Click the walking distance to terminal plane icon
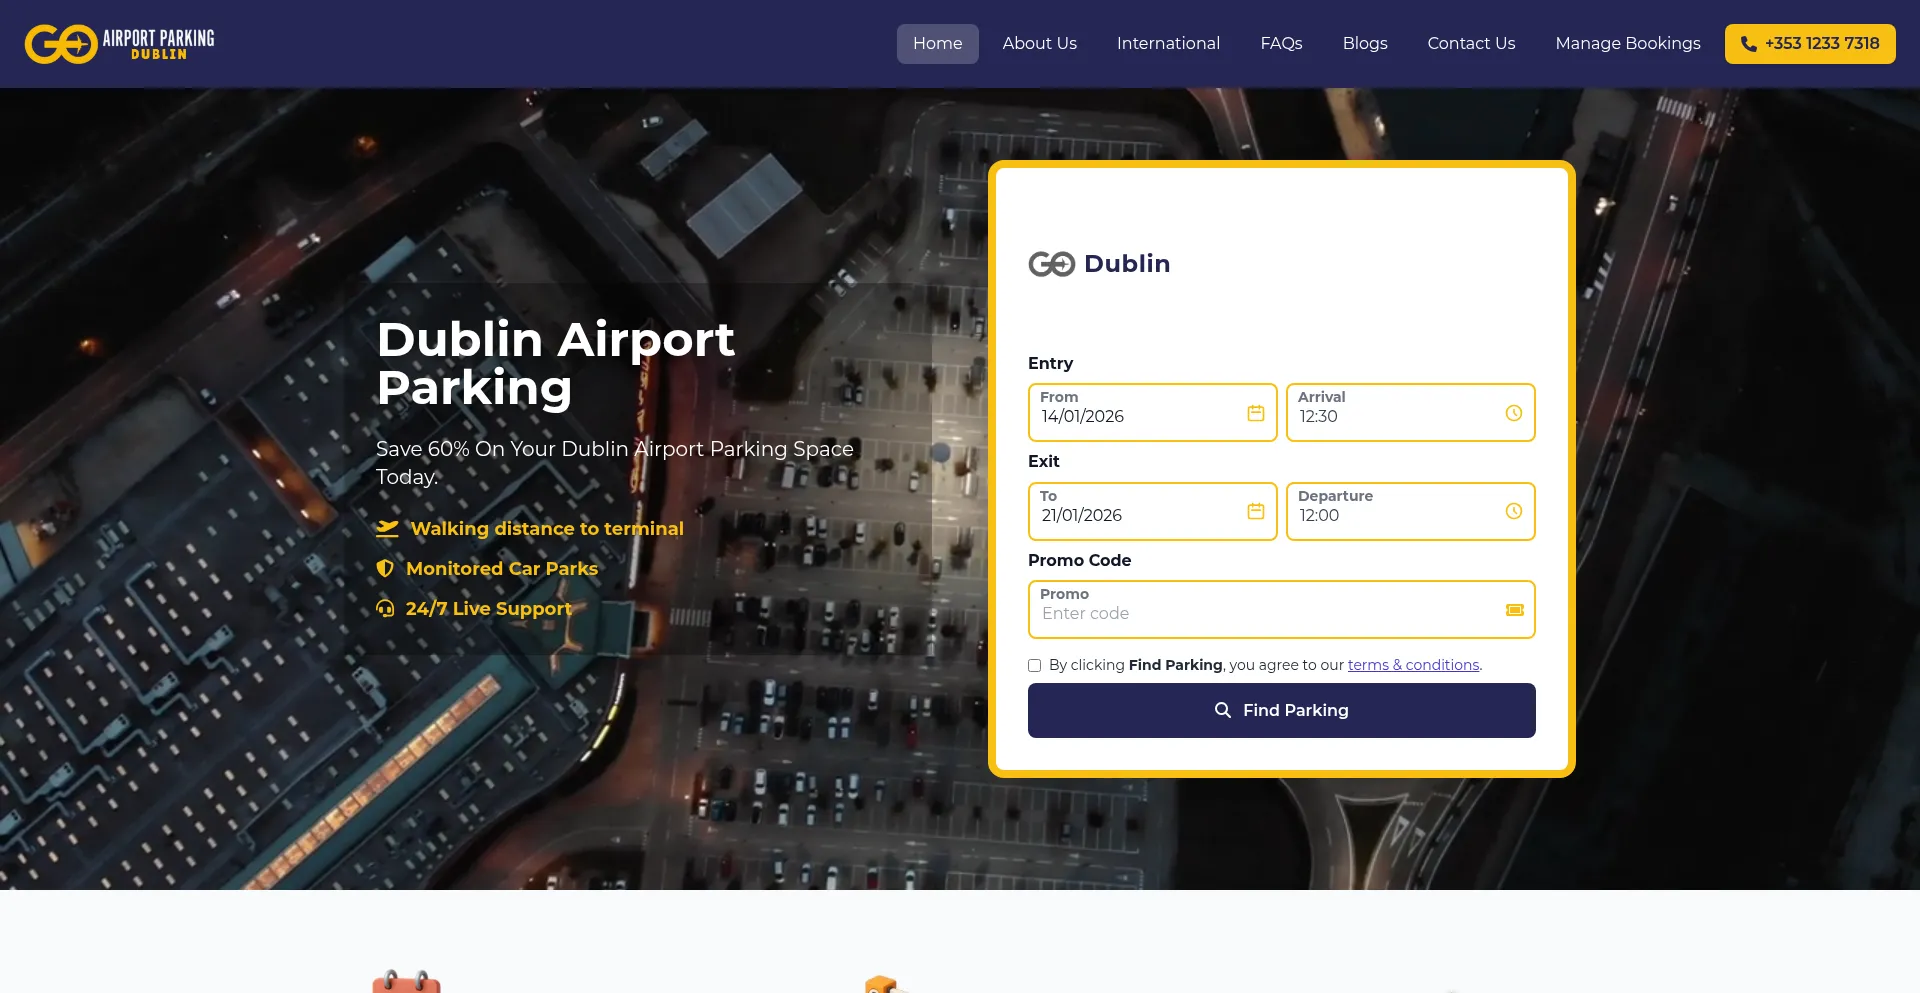This screenshot has height=993, width=1920. click(x=386, y=528)
